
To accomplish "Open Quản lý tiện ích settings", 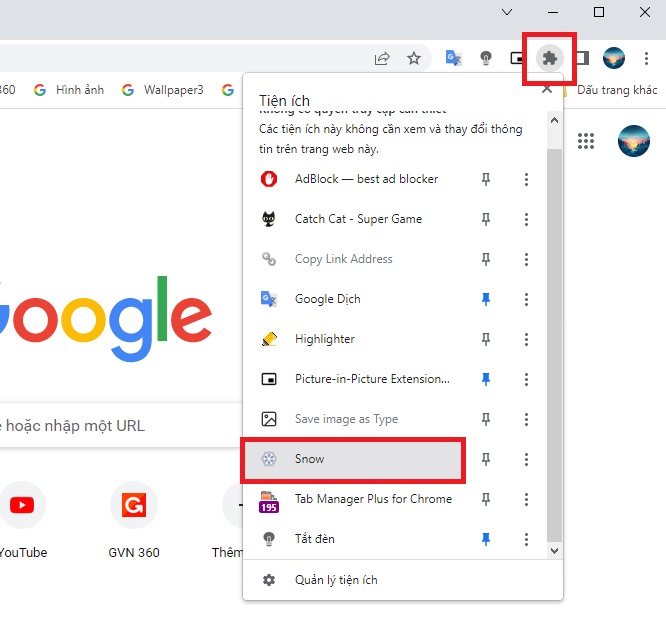I will click(335, 580).
